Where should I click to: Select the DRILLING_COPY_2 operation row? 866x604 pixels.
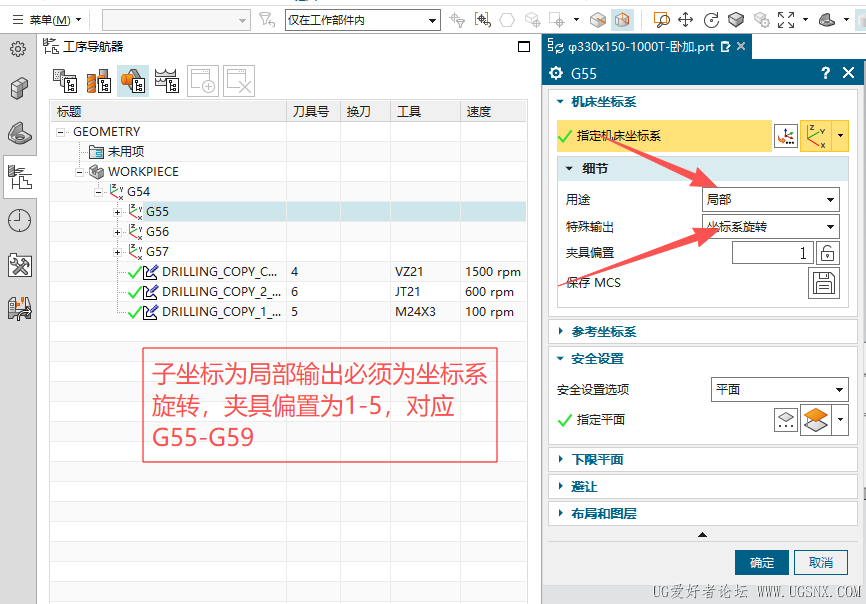(x=288, y=292)
